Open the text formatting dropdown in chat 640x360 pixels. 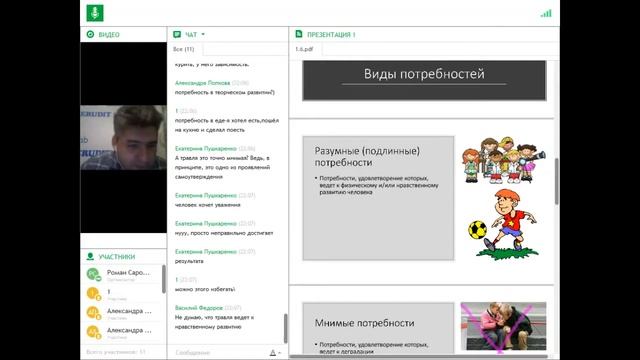click(x=275, y=353)
